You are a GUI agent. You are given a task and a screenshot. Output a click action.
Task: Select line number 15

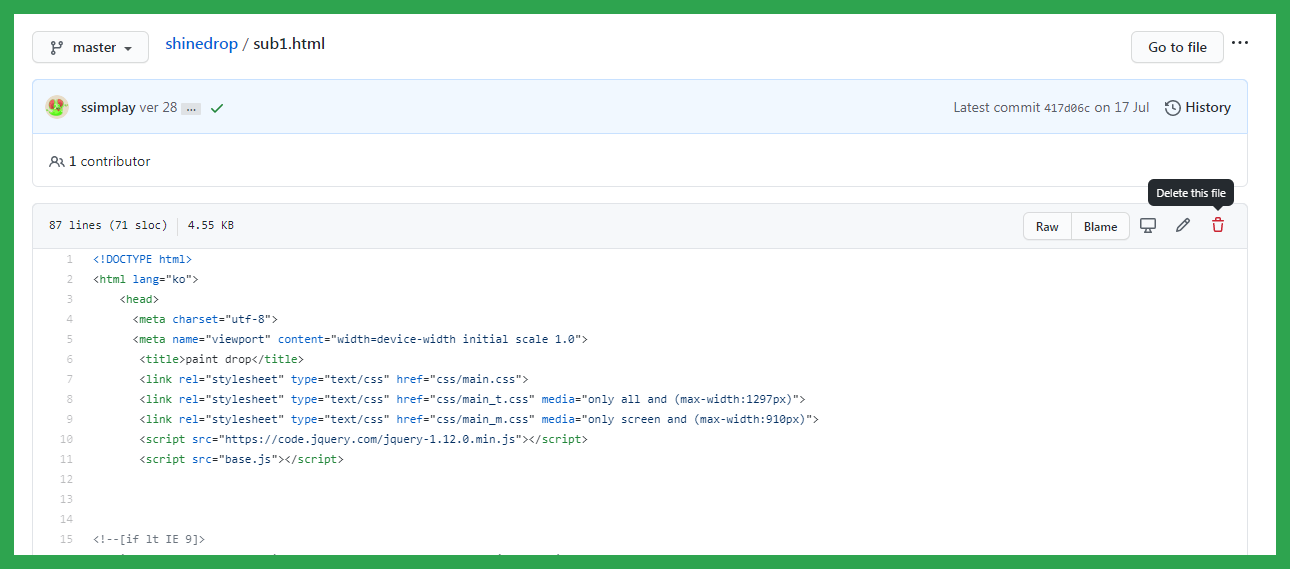point(66,539)
